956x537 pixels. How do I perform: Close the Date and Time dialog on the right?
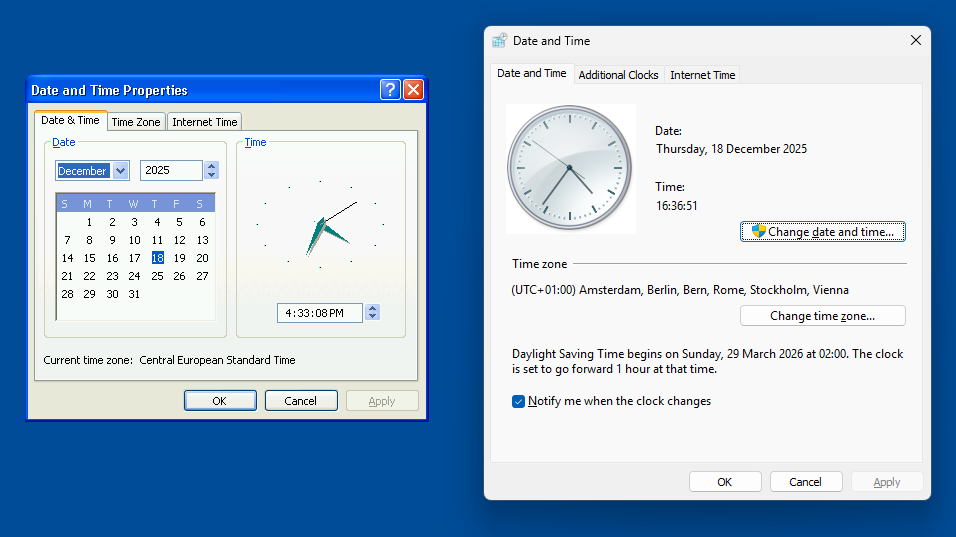click(915, 40)
